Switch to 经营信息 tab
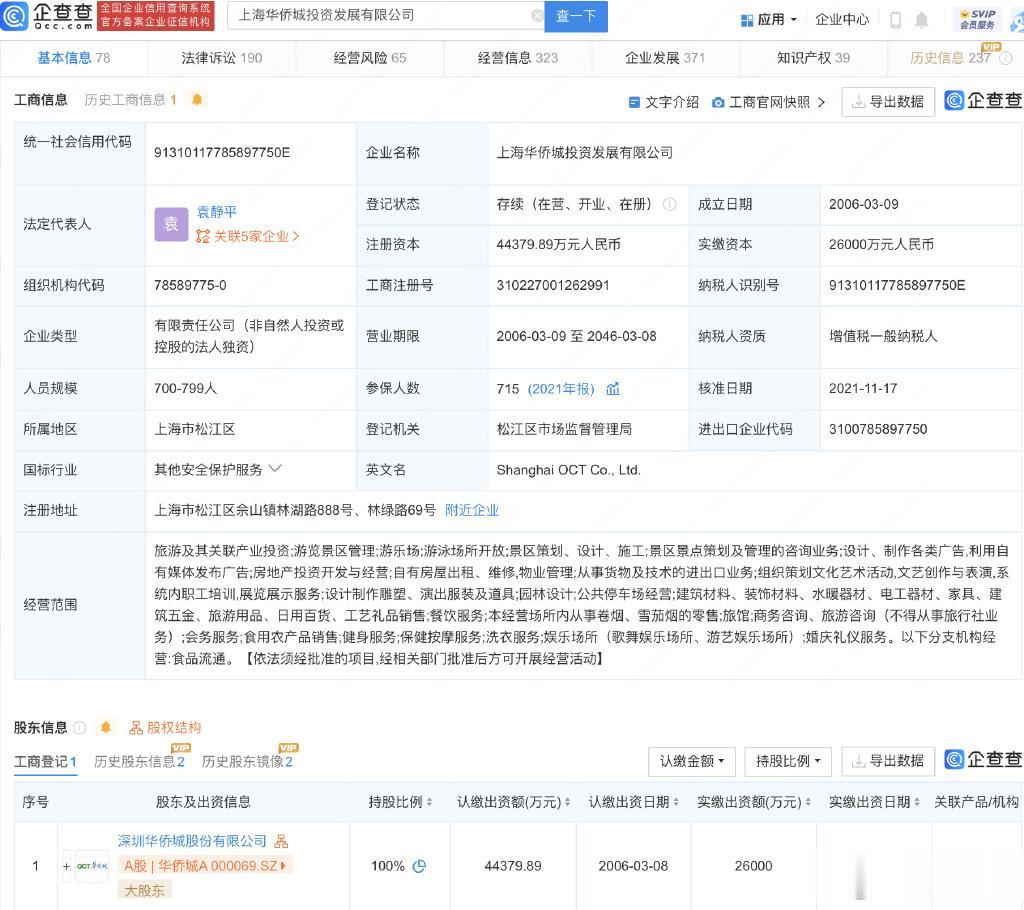This screenshot has height=910, width=1024. coord(518,58)
